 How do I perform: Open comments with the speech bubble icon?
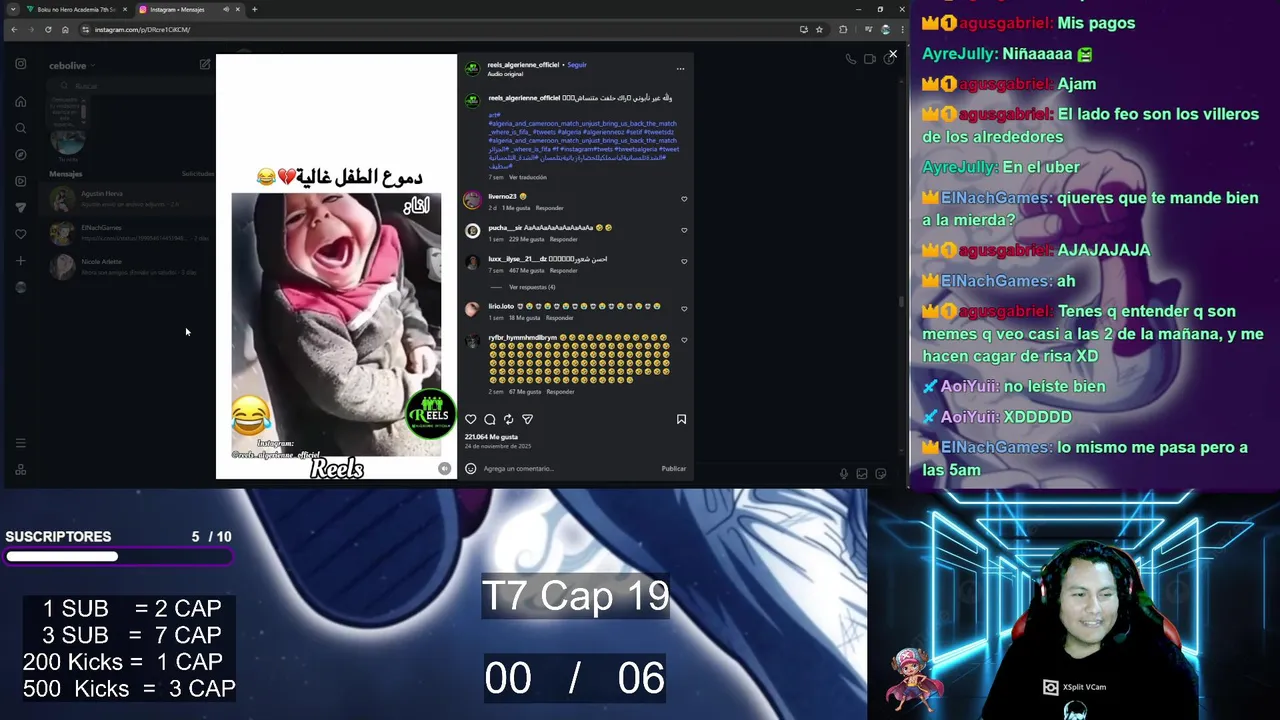point(490,419)
